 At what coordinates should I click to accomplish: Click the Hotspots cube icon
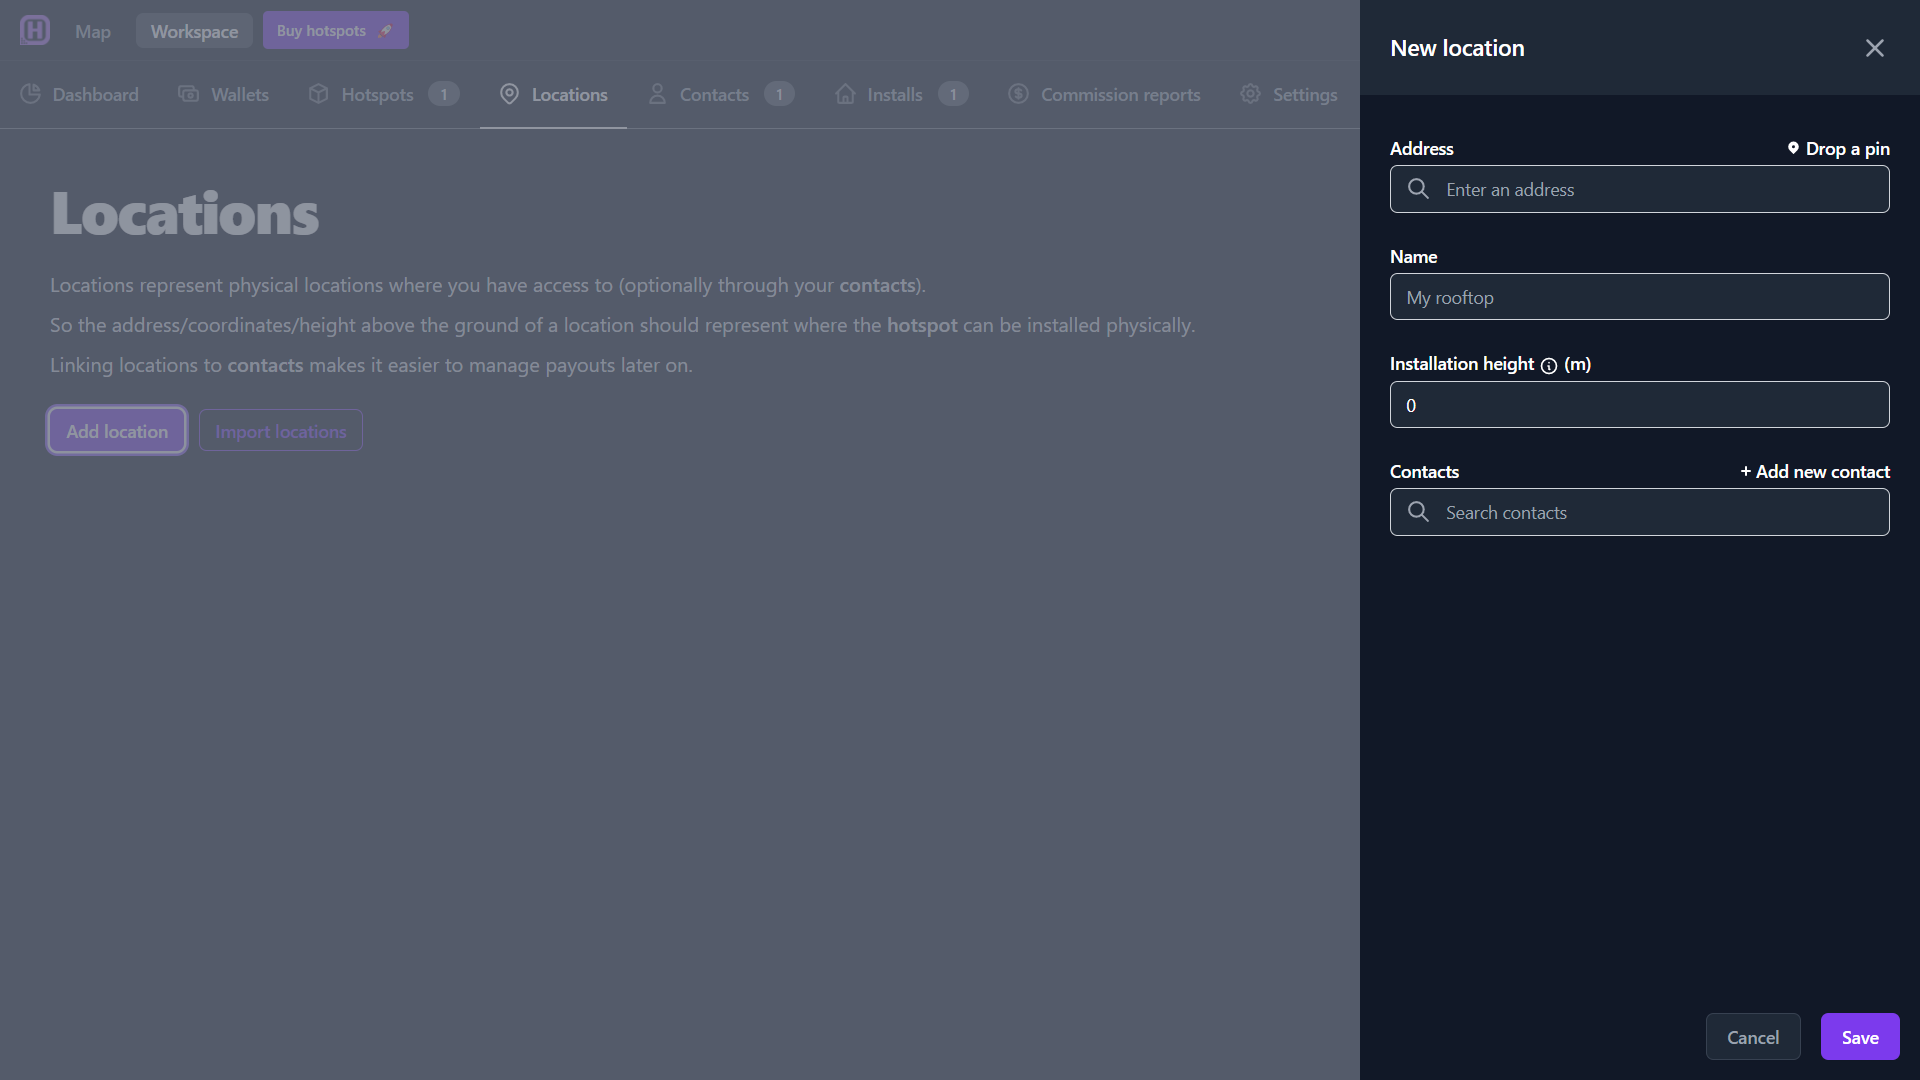[x=318, y=94]
